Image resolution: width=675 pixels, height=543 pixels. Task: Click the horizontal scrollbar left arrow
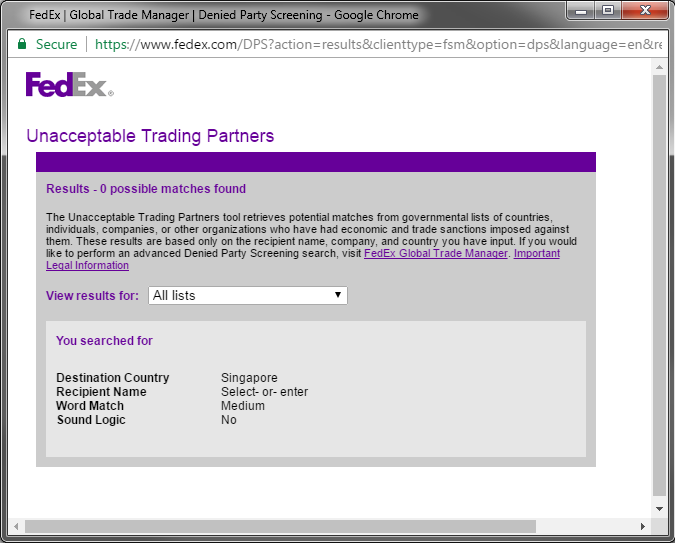(x=16, y=526)
